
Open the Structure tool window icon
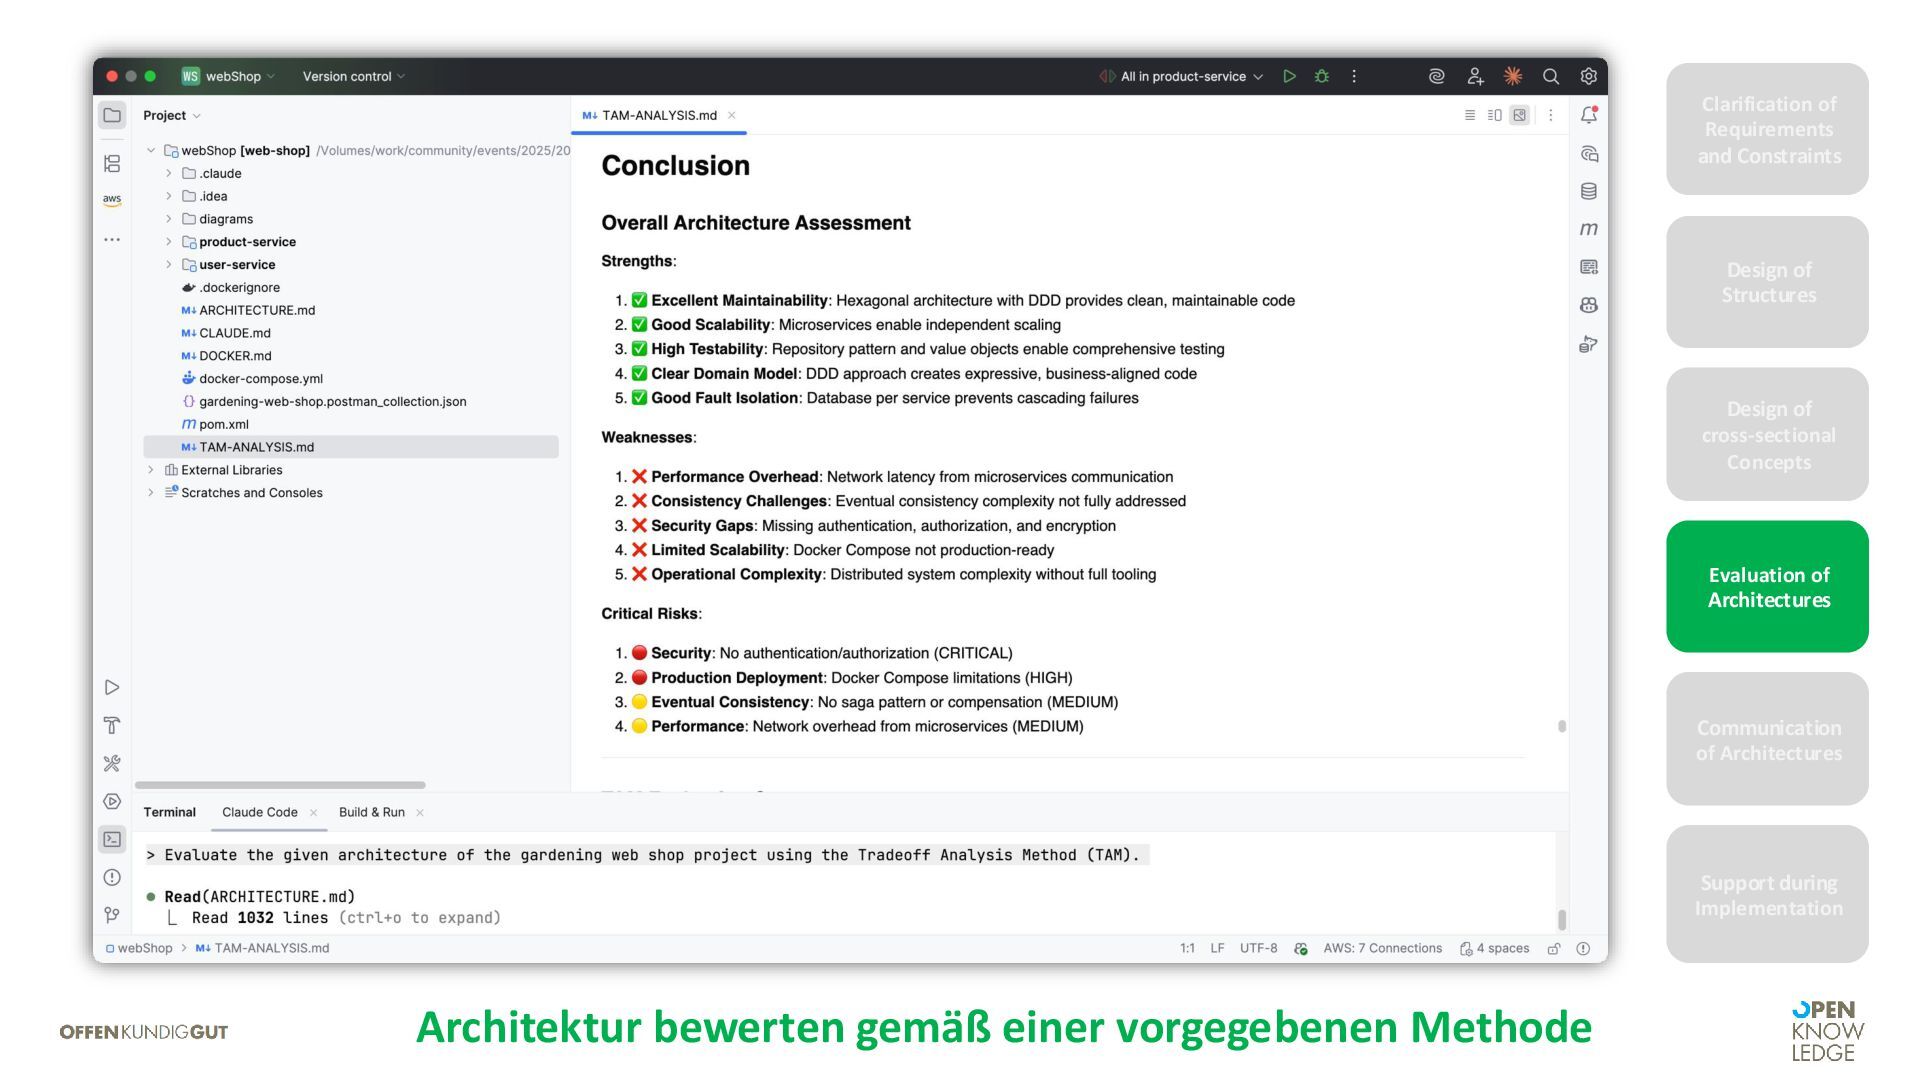(x=112, y=163)
